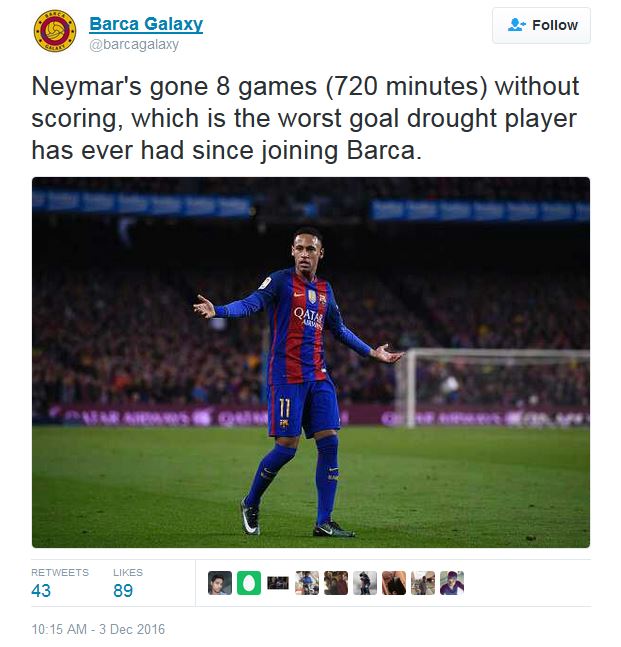Click the @barcagalaxy handle

pyautogui.click(x=134, y=45)
